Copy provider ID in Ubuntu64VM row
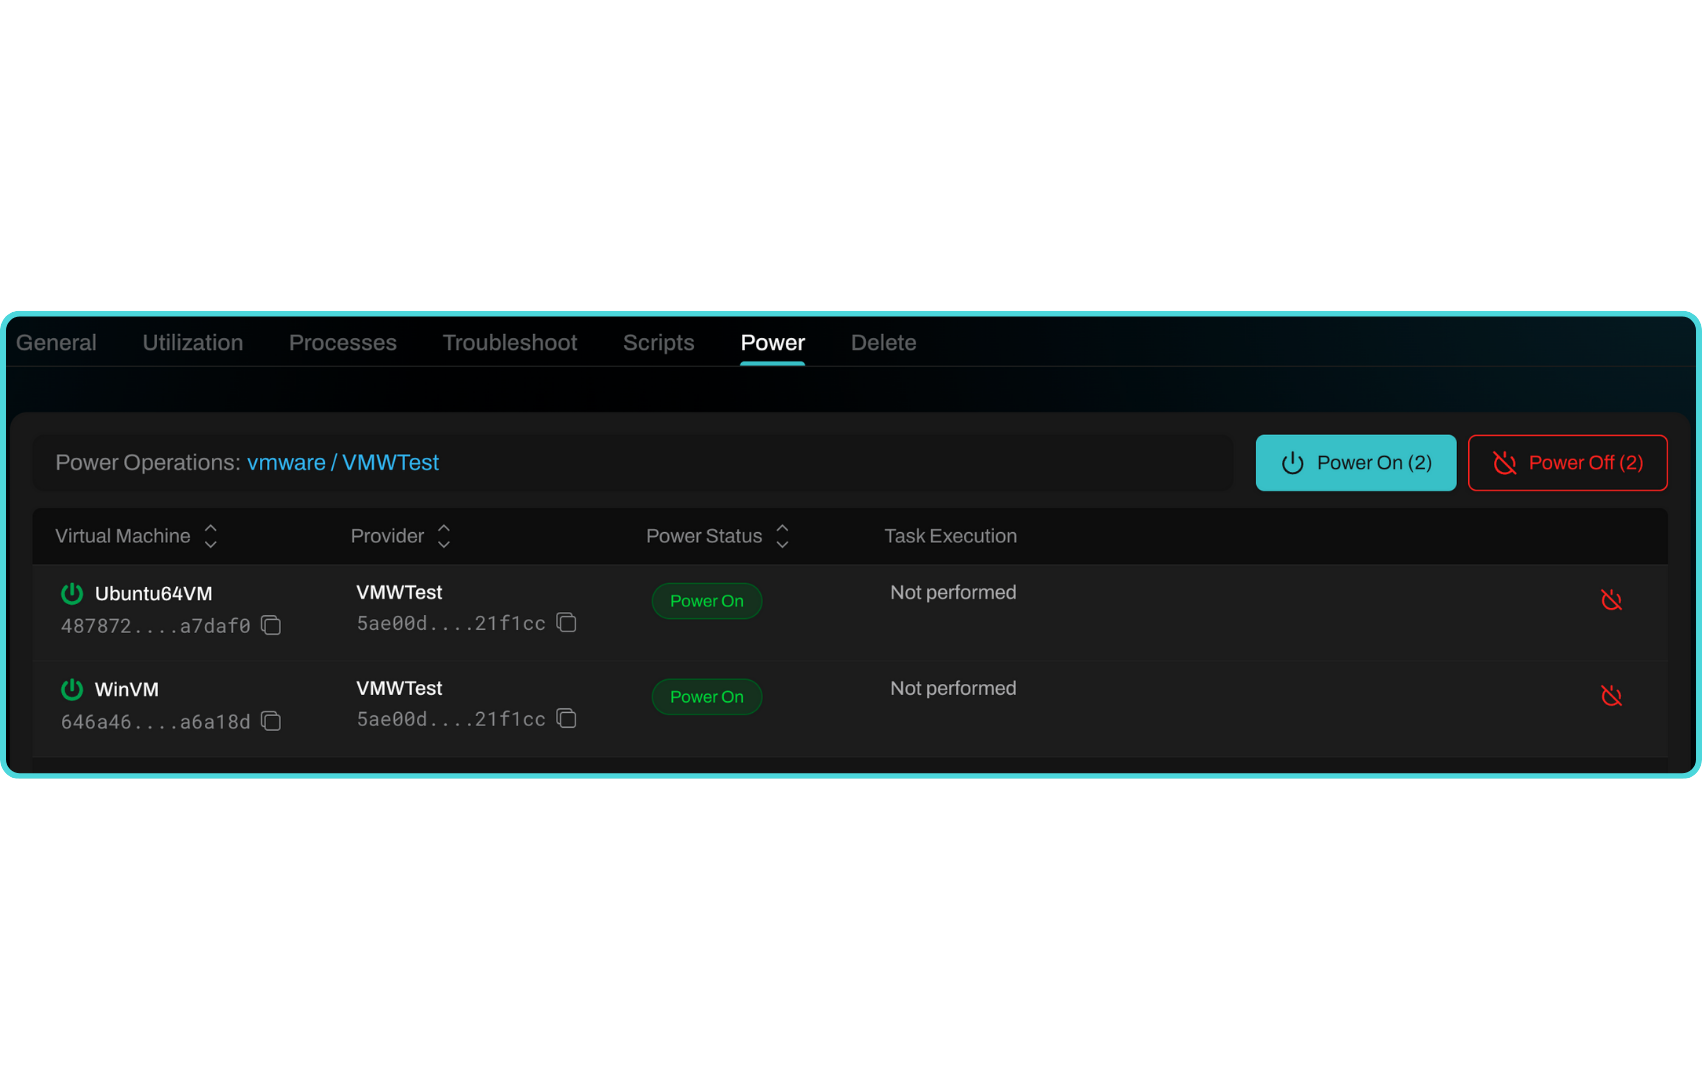The width and height of the screenshot is (1702, 1090). coord(567,623)
